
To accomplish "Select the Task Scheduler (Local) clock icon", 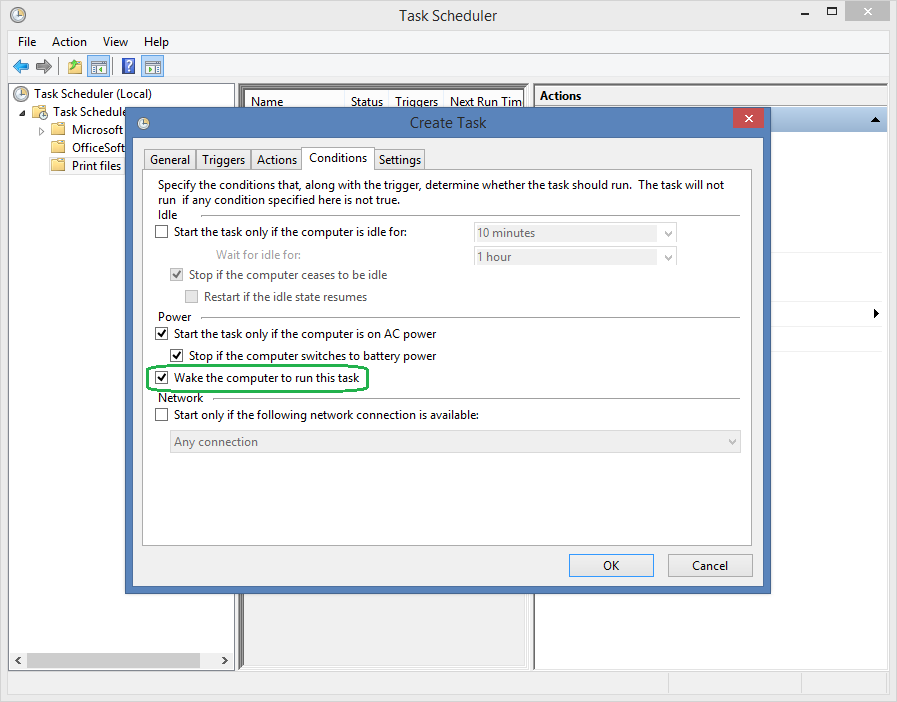I will [x=21, y=94].
